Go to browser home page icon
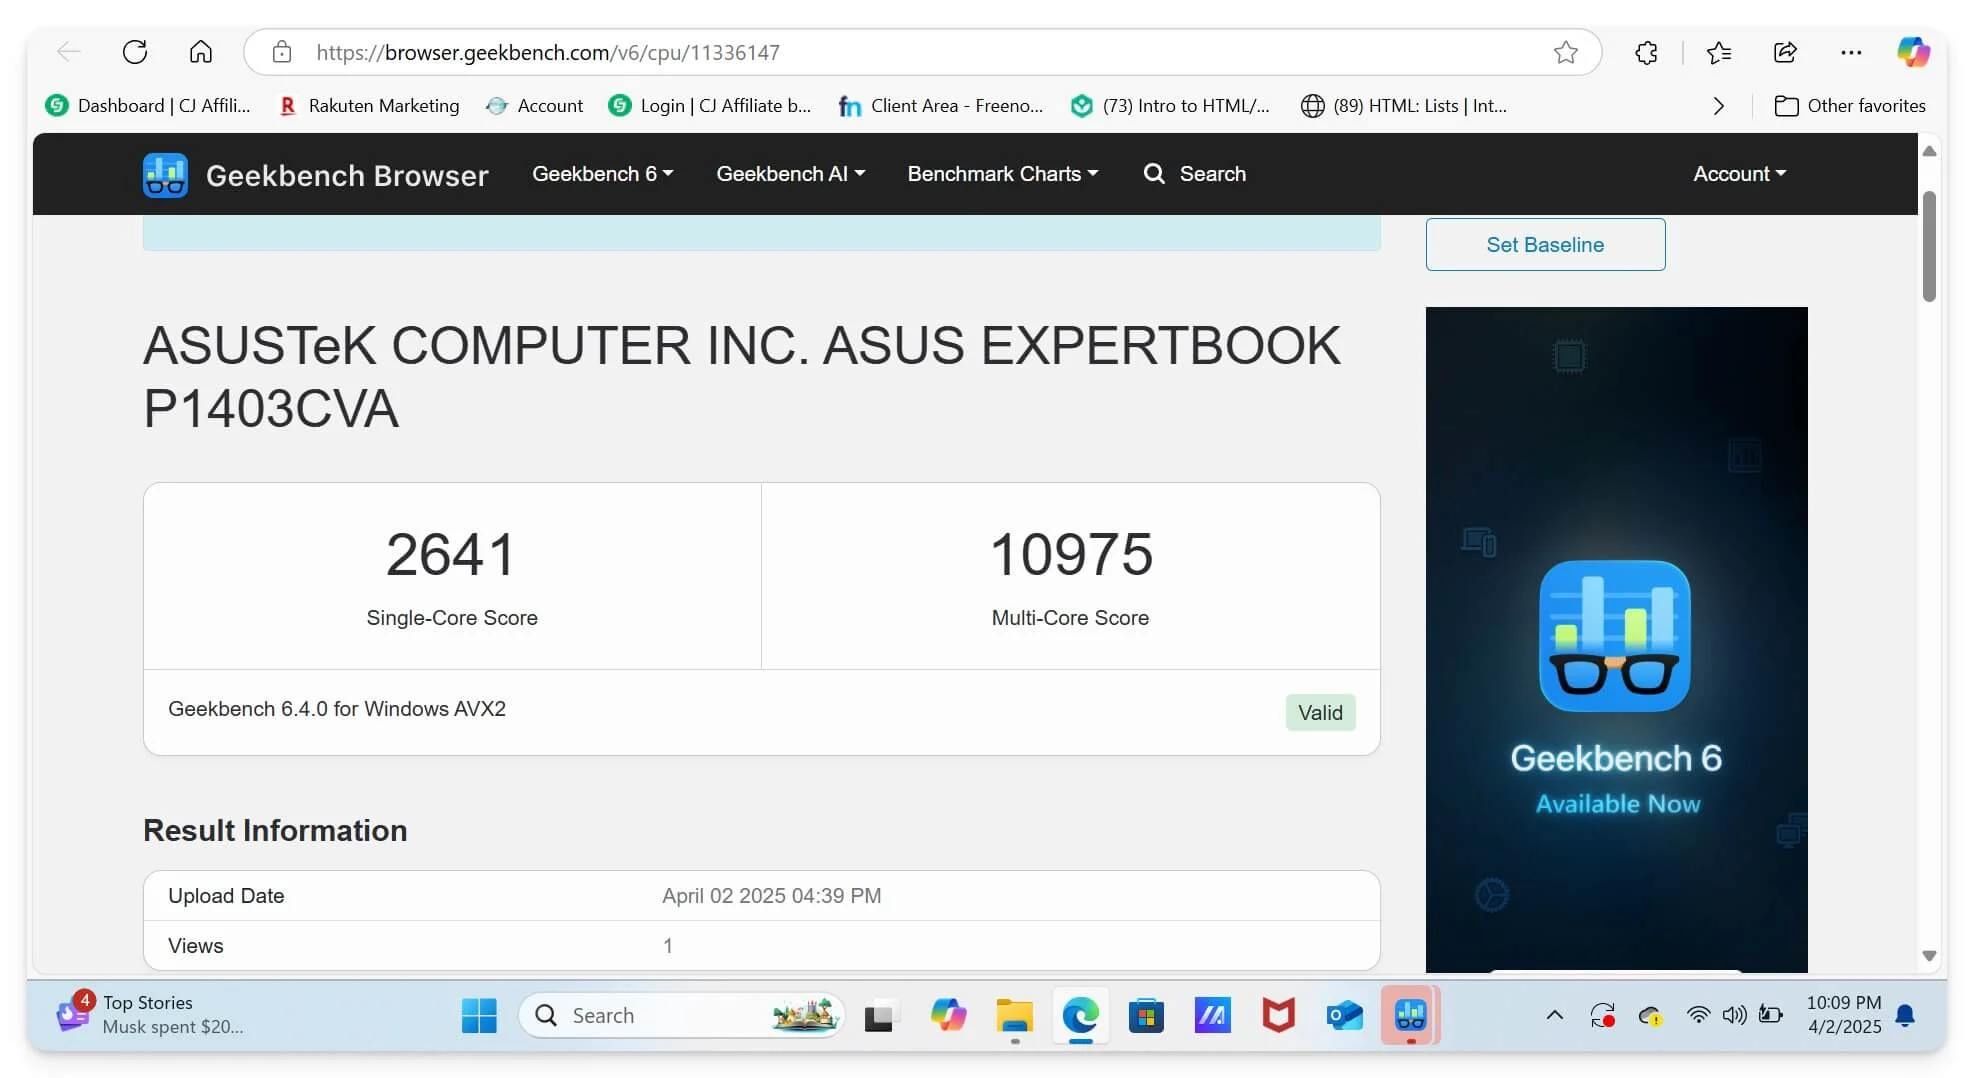 pos(201,52)
